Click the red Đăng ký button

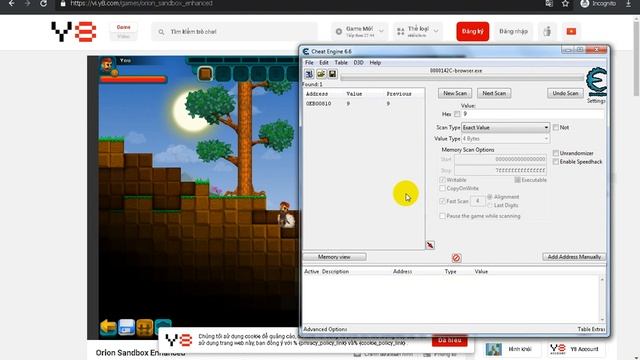[x=473, y=31]
